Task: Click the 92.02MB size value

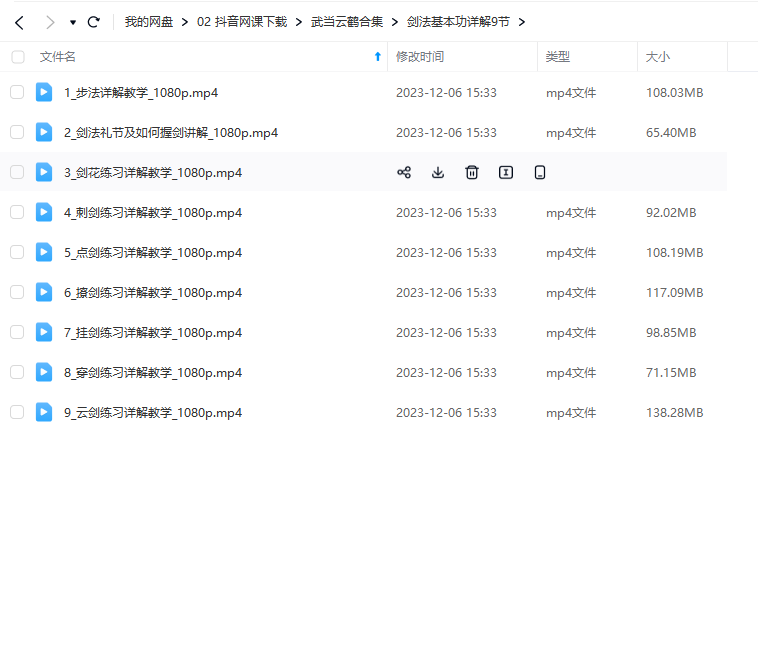Action: tap(671, 213)
